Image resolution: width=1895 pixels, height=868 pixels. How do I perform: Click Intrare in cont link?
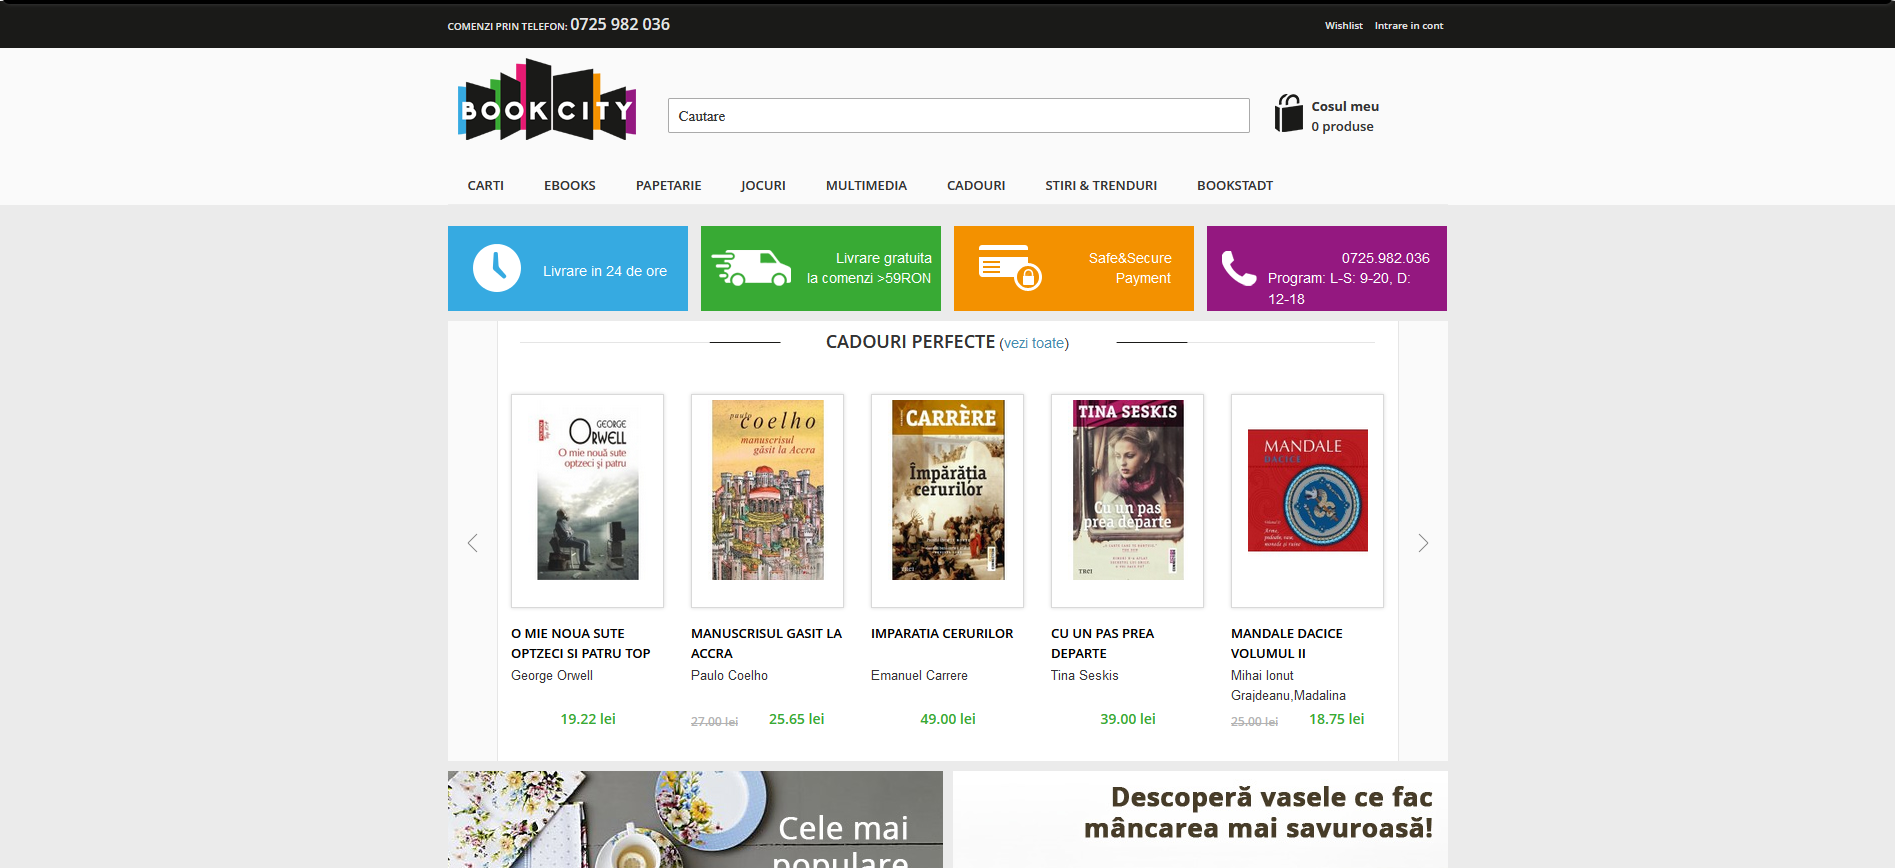click(1408, 26)
